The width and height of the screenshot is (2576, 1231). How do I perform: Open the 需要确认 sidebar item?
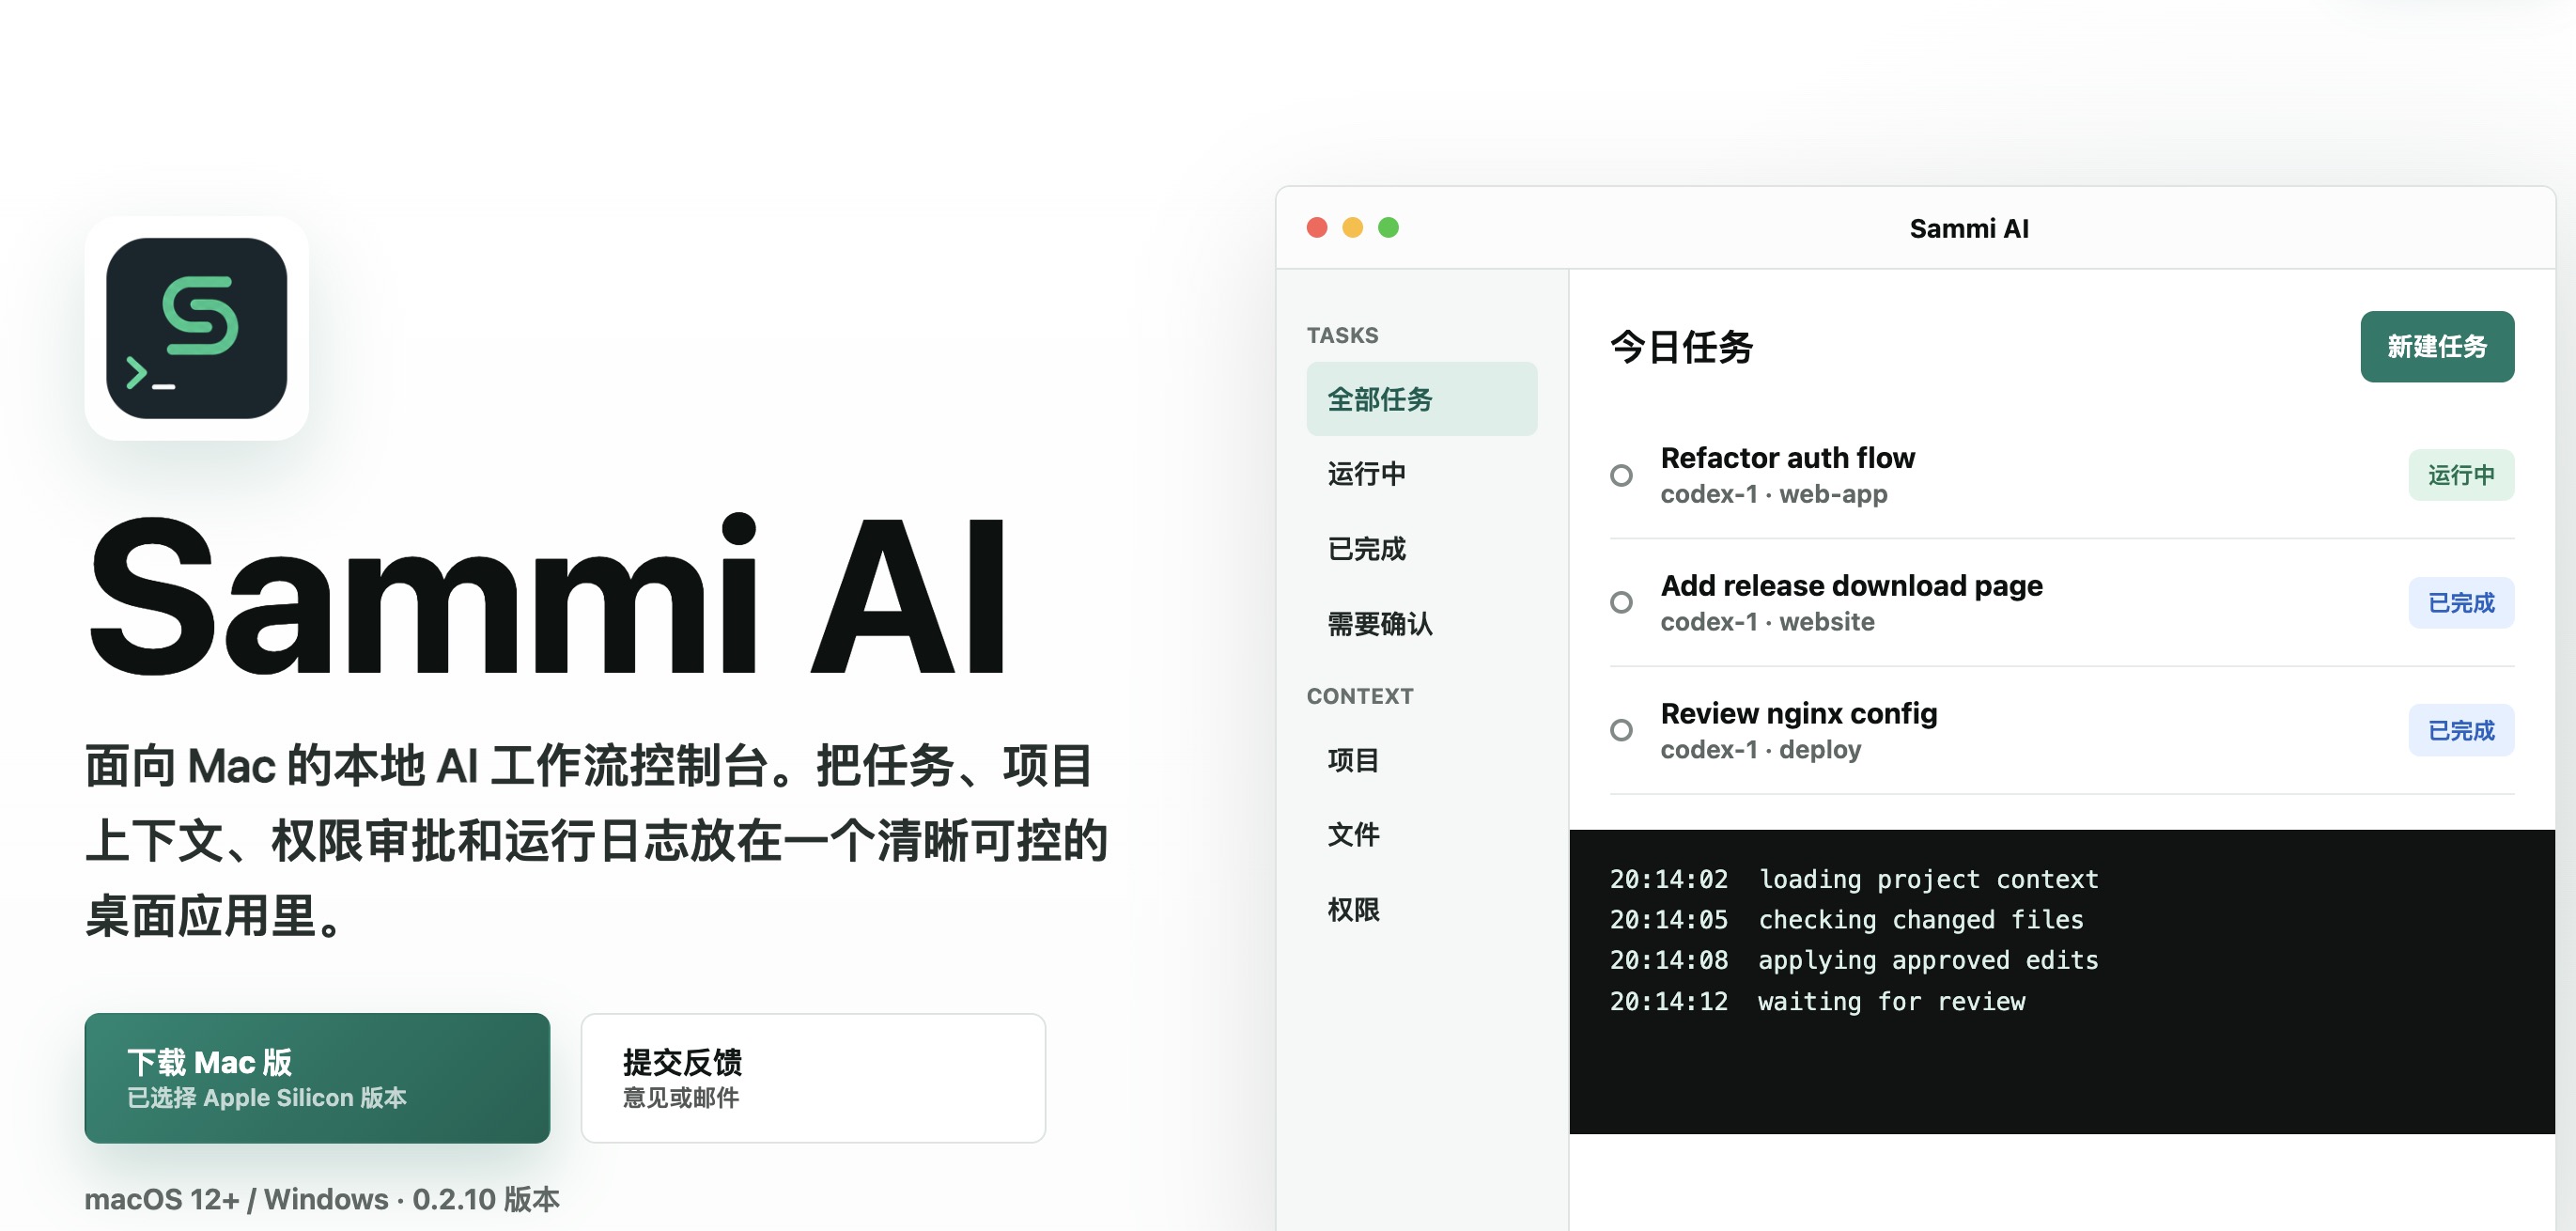coord(1421,624)
